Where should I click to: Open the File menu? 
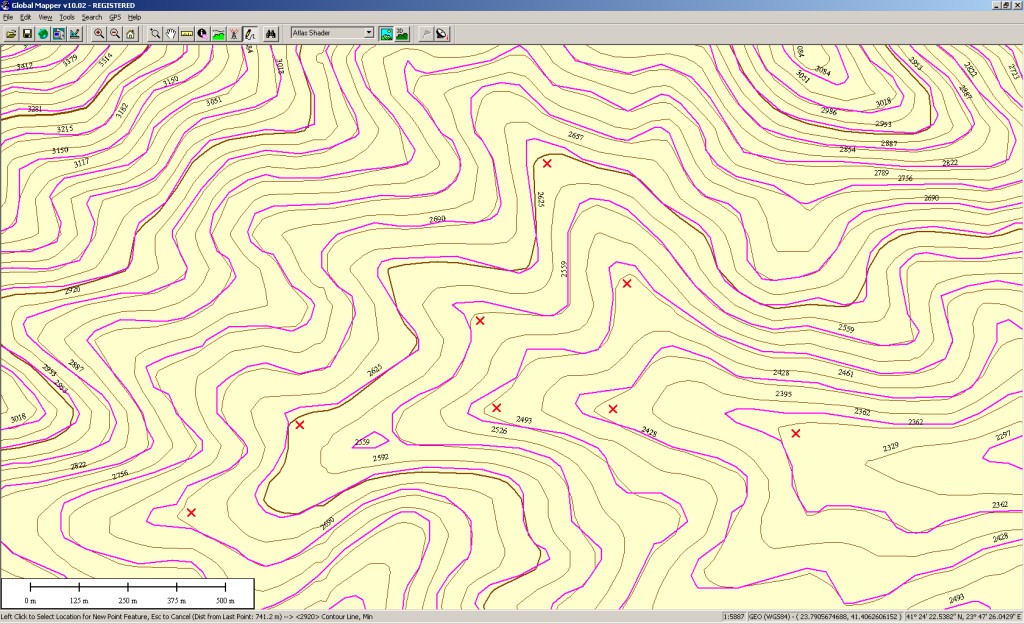click(x=8, y=17)
